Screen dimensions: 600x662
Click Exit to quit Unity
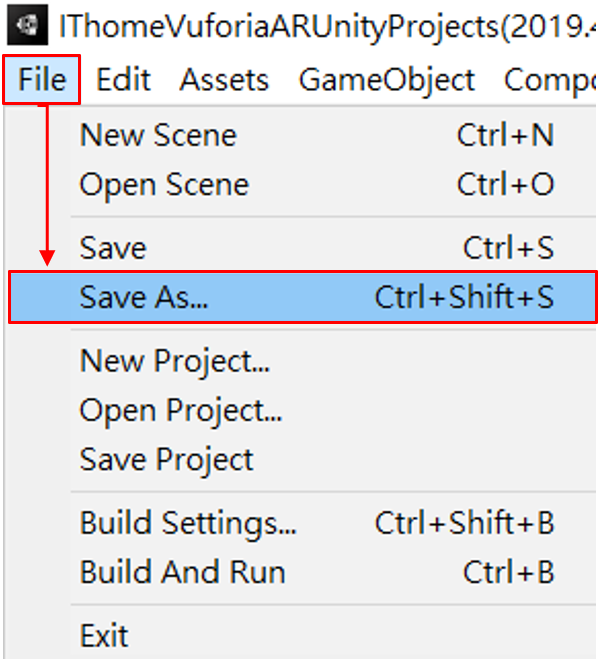tap(104, 635)
